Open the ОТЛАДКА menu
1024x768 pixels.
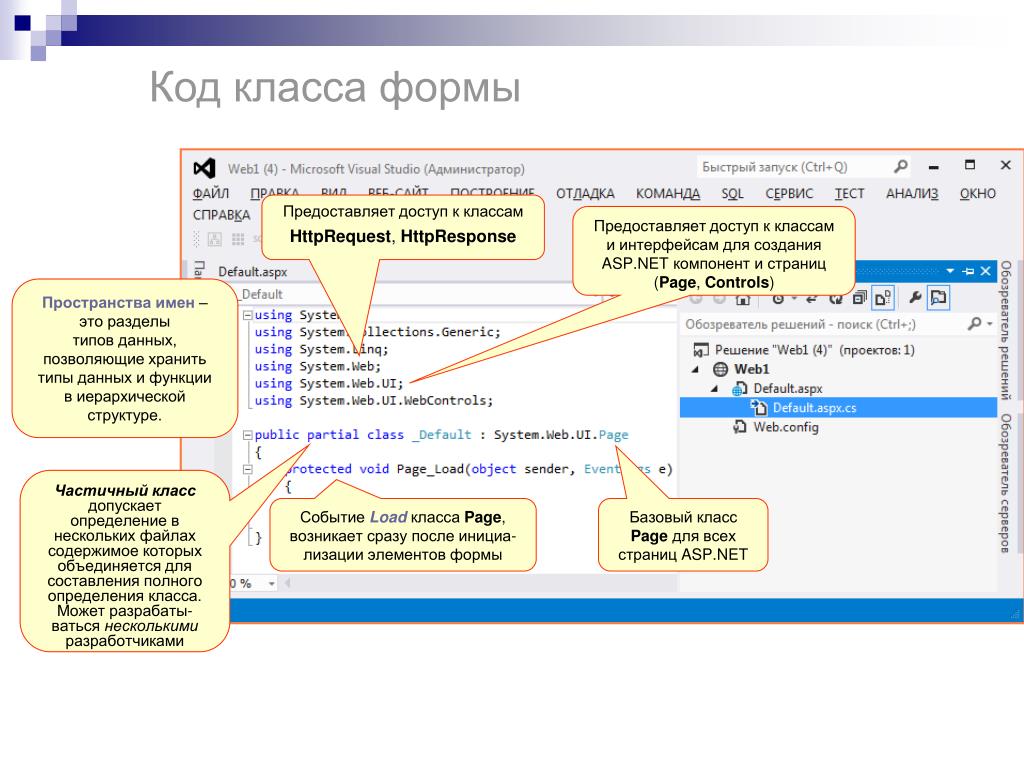tap(585, 193)
